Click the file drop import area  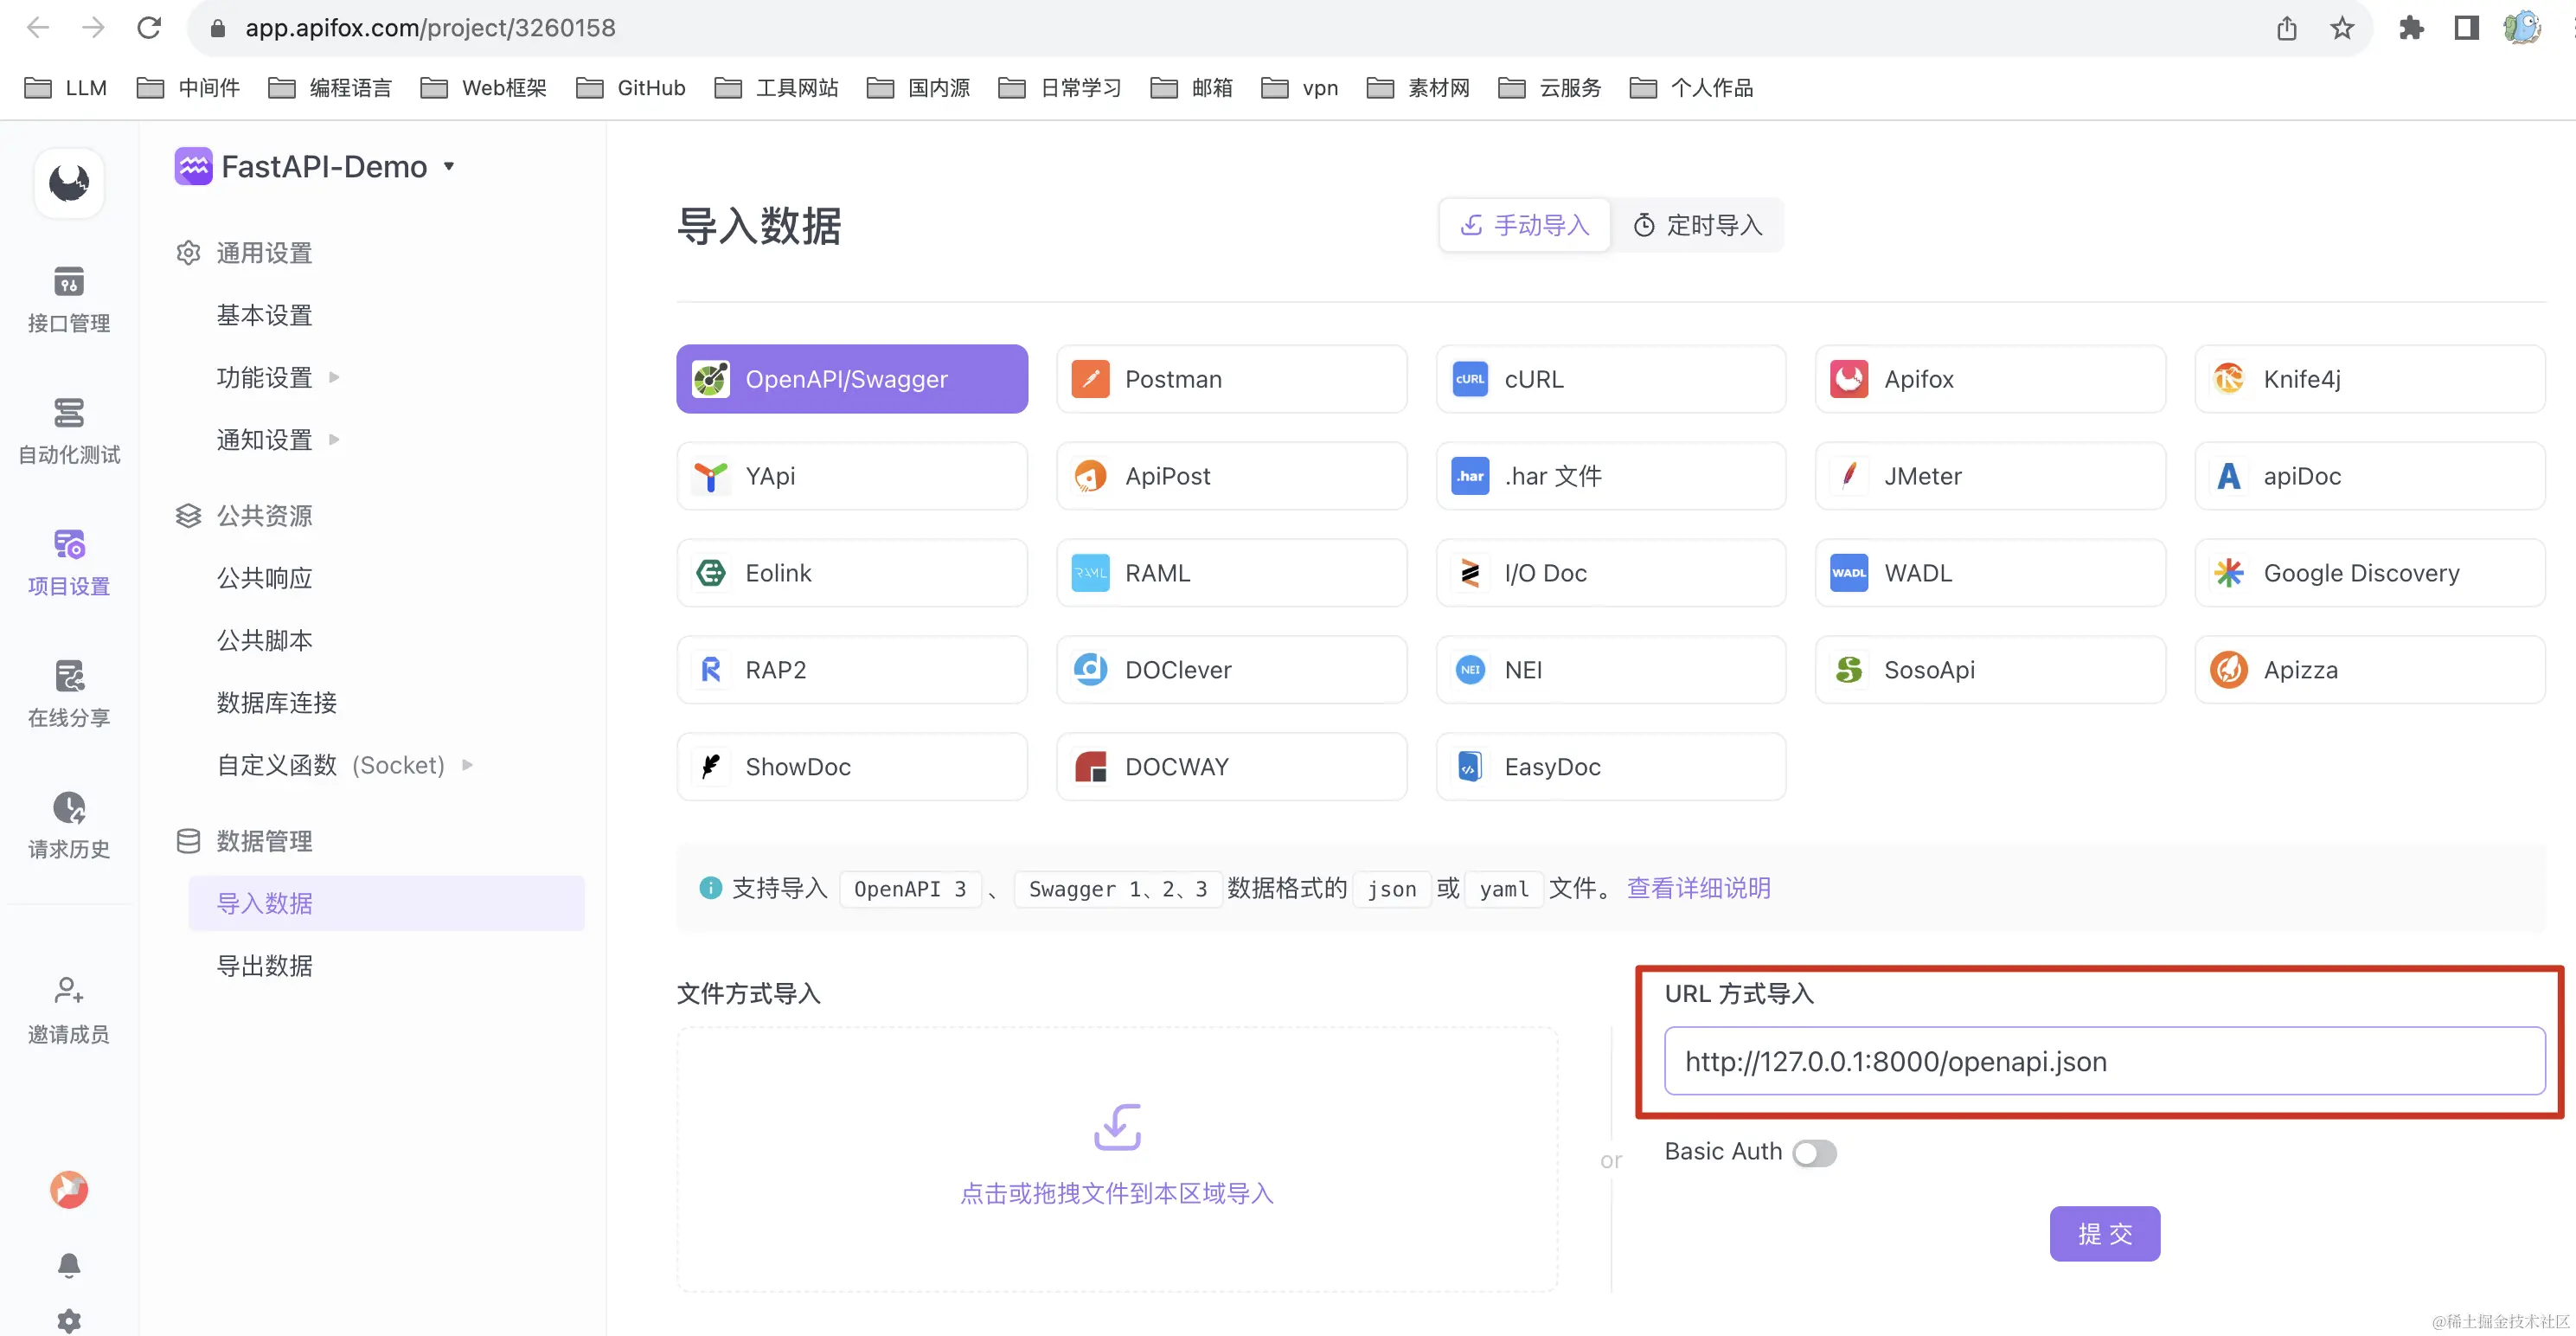tap(1117, 1159)
